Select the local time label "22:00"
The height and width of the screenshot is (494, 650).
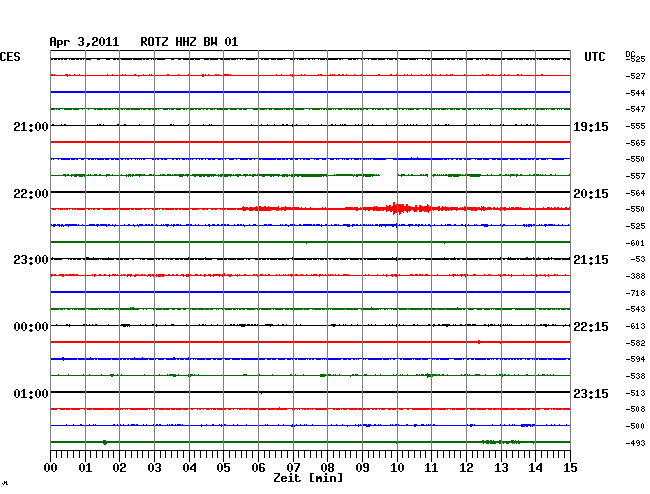click(31, 194)
